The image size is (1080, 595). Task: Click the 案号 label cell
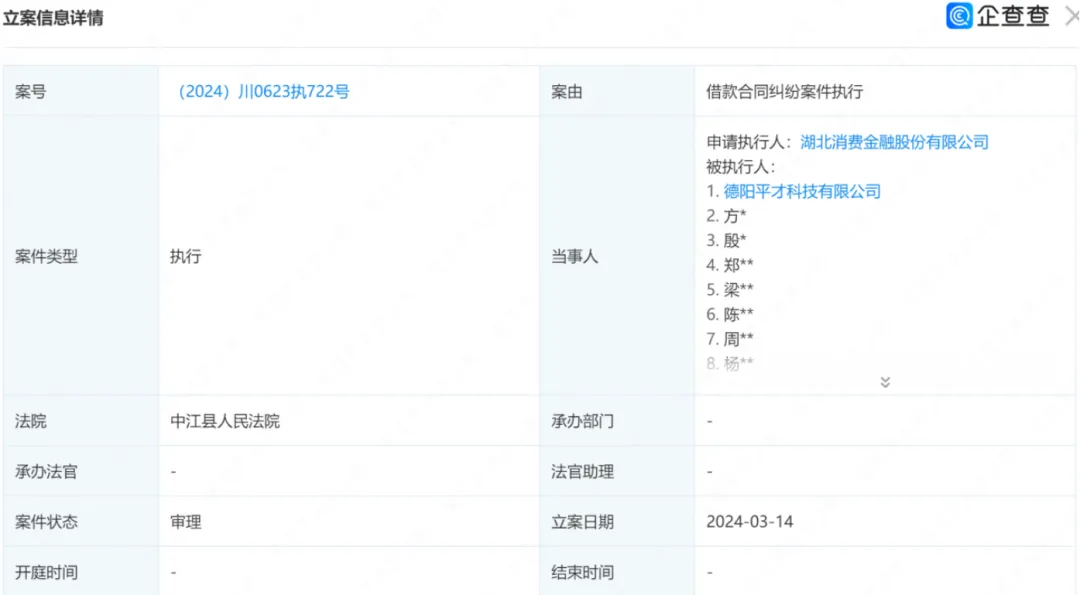pos(81,92)
